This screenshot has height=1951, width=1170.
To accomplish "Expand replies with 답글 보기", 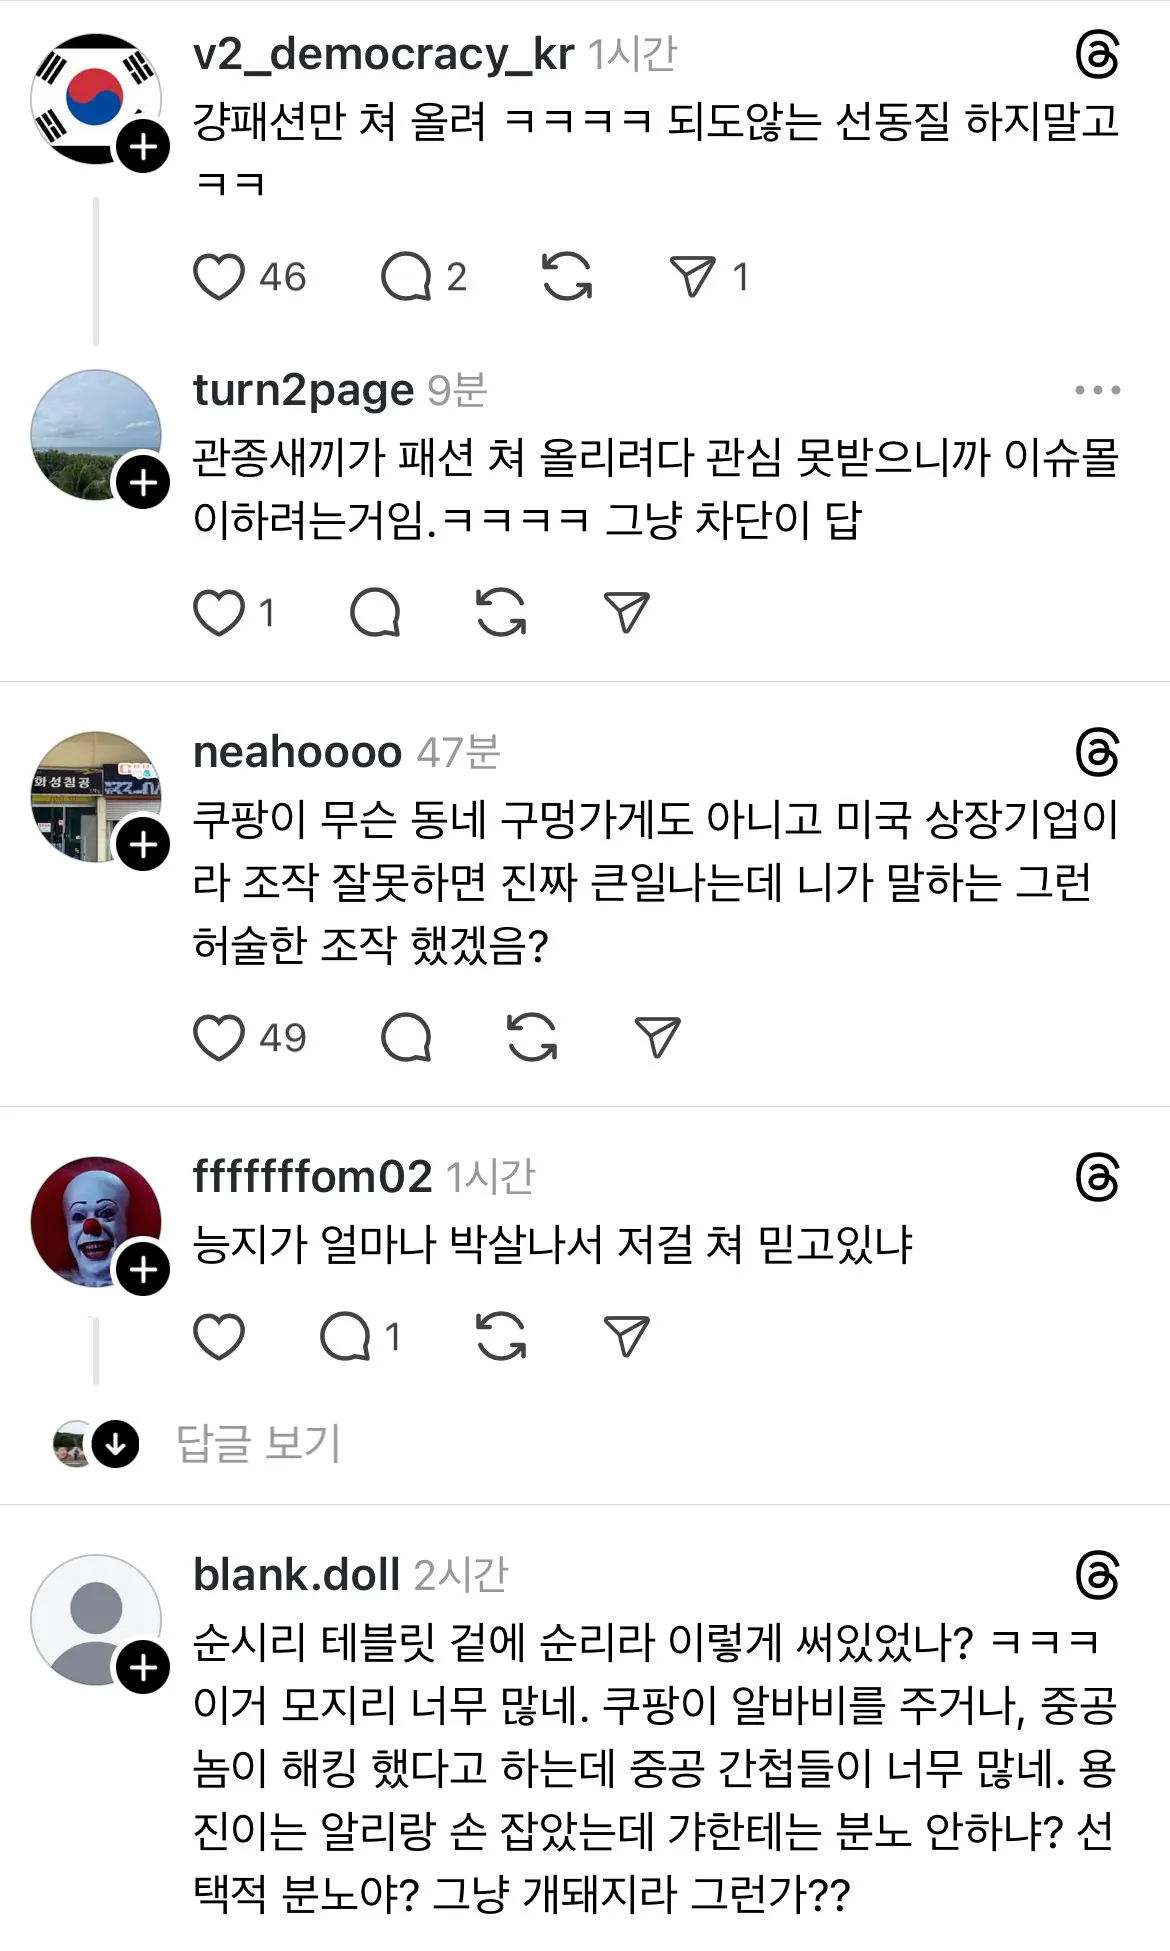I will click(259, 1443).
